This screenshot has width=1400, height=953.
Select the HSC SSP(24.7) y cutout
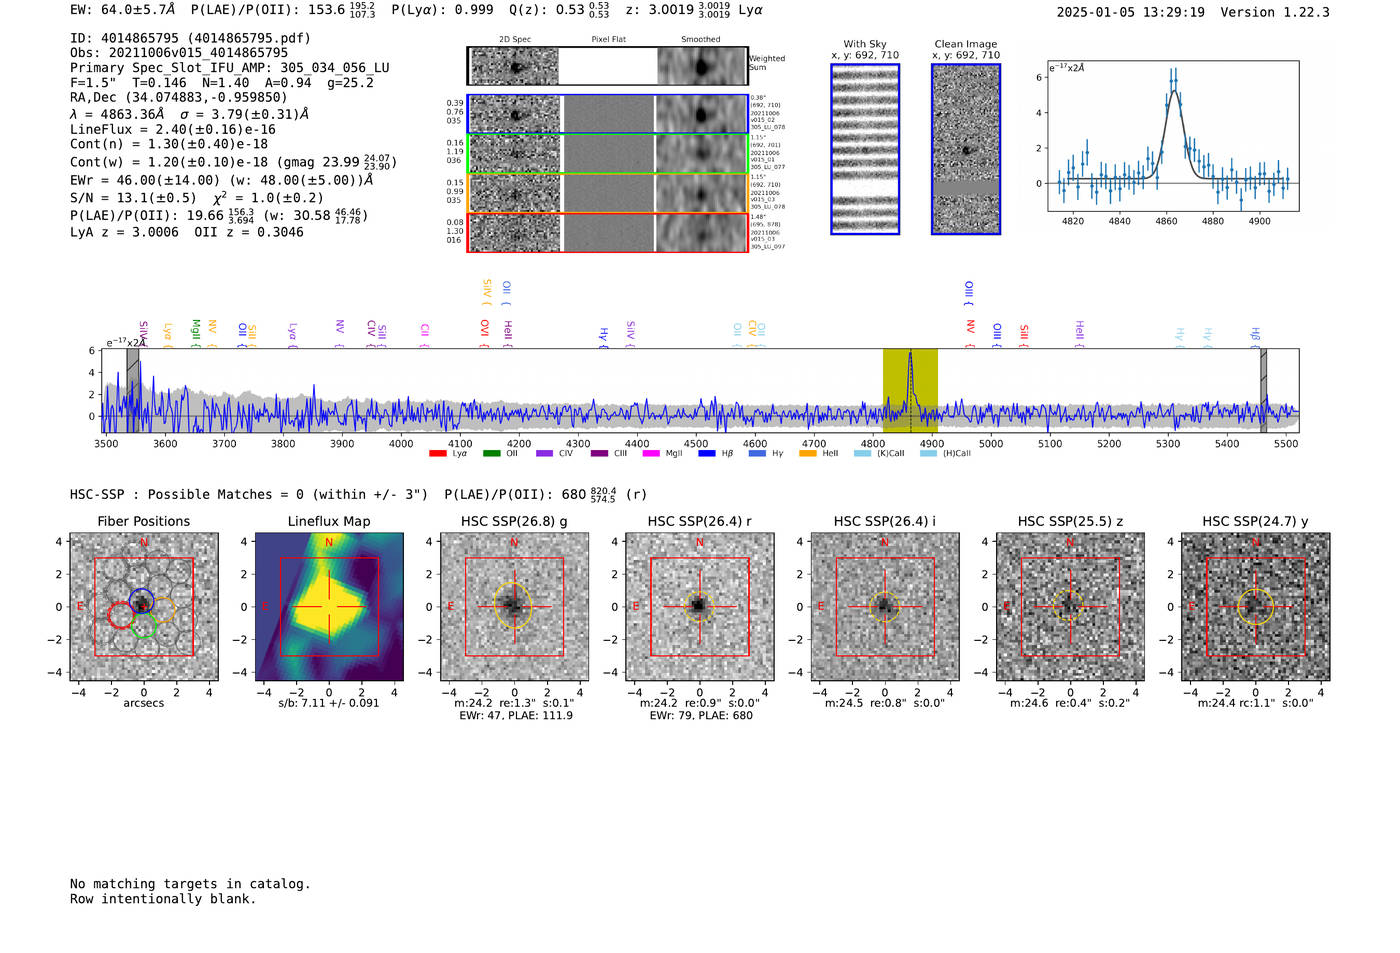pos(1256,607)
